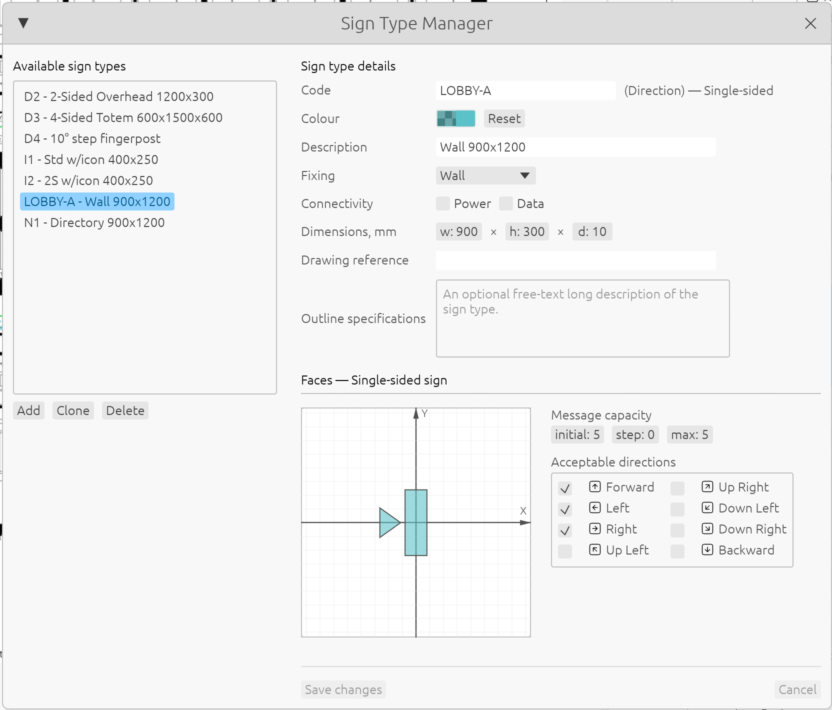The height and width of the screenshot is (710, 832).
Task: Choose D4 - 10° step fingerpost sign type
Action: (x=92, y=138)
